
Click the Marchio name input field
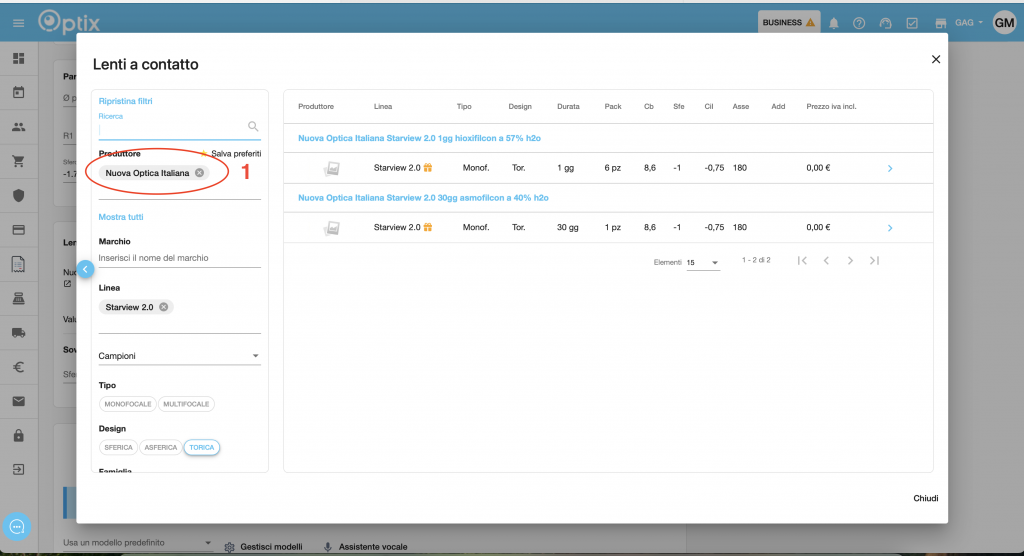(x=179, y=258)
